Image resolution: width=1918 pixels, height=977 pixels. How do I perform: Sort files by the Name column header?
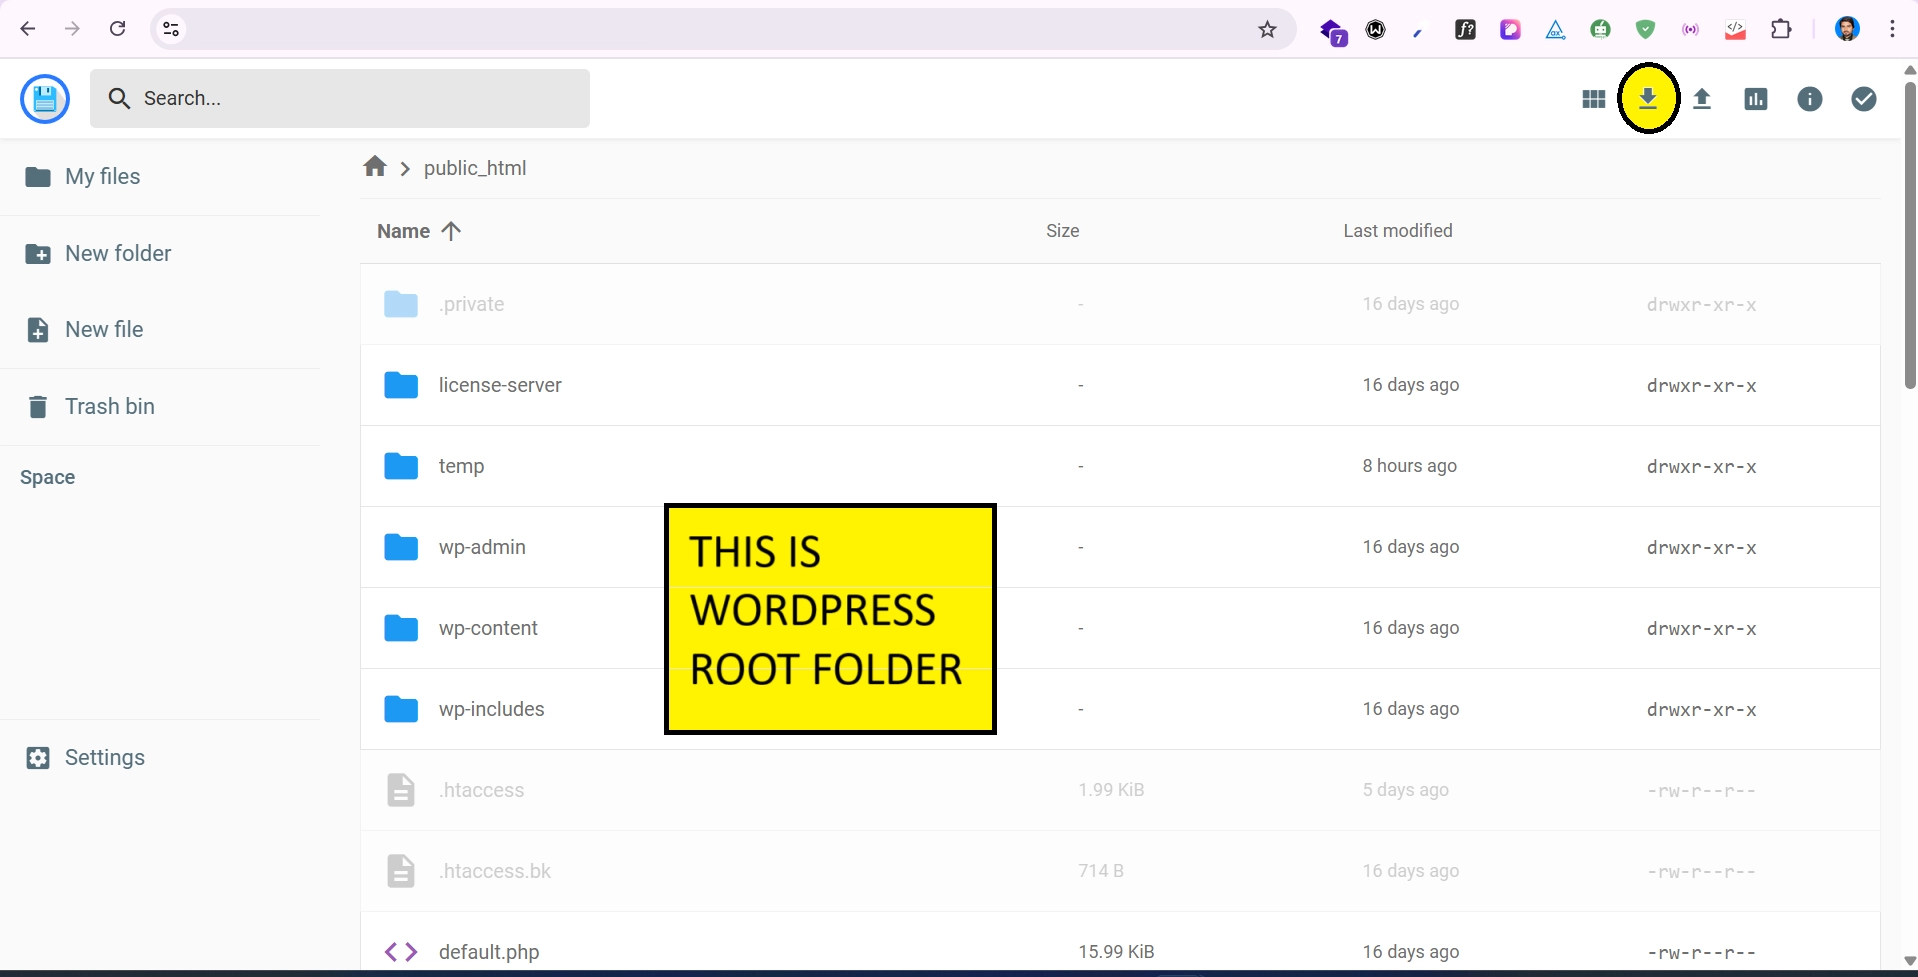click(404, 231)
